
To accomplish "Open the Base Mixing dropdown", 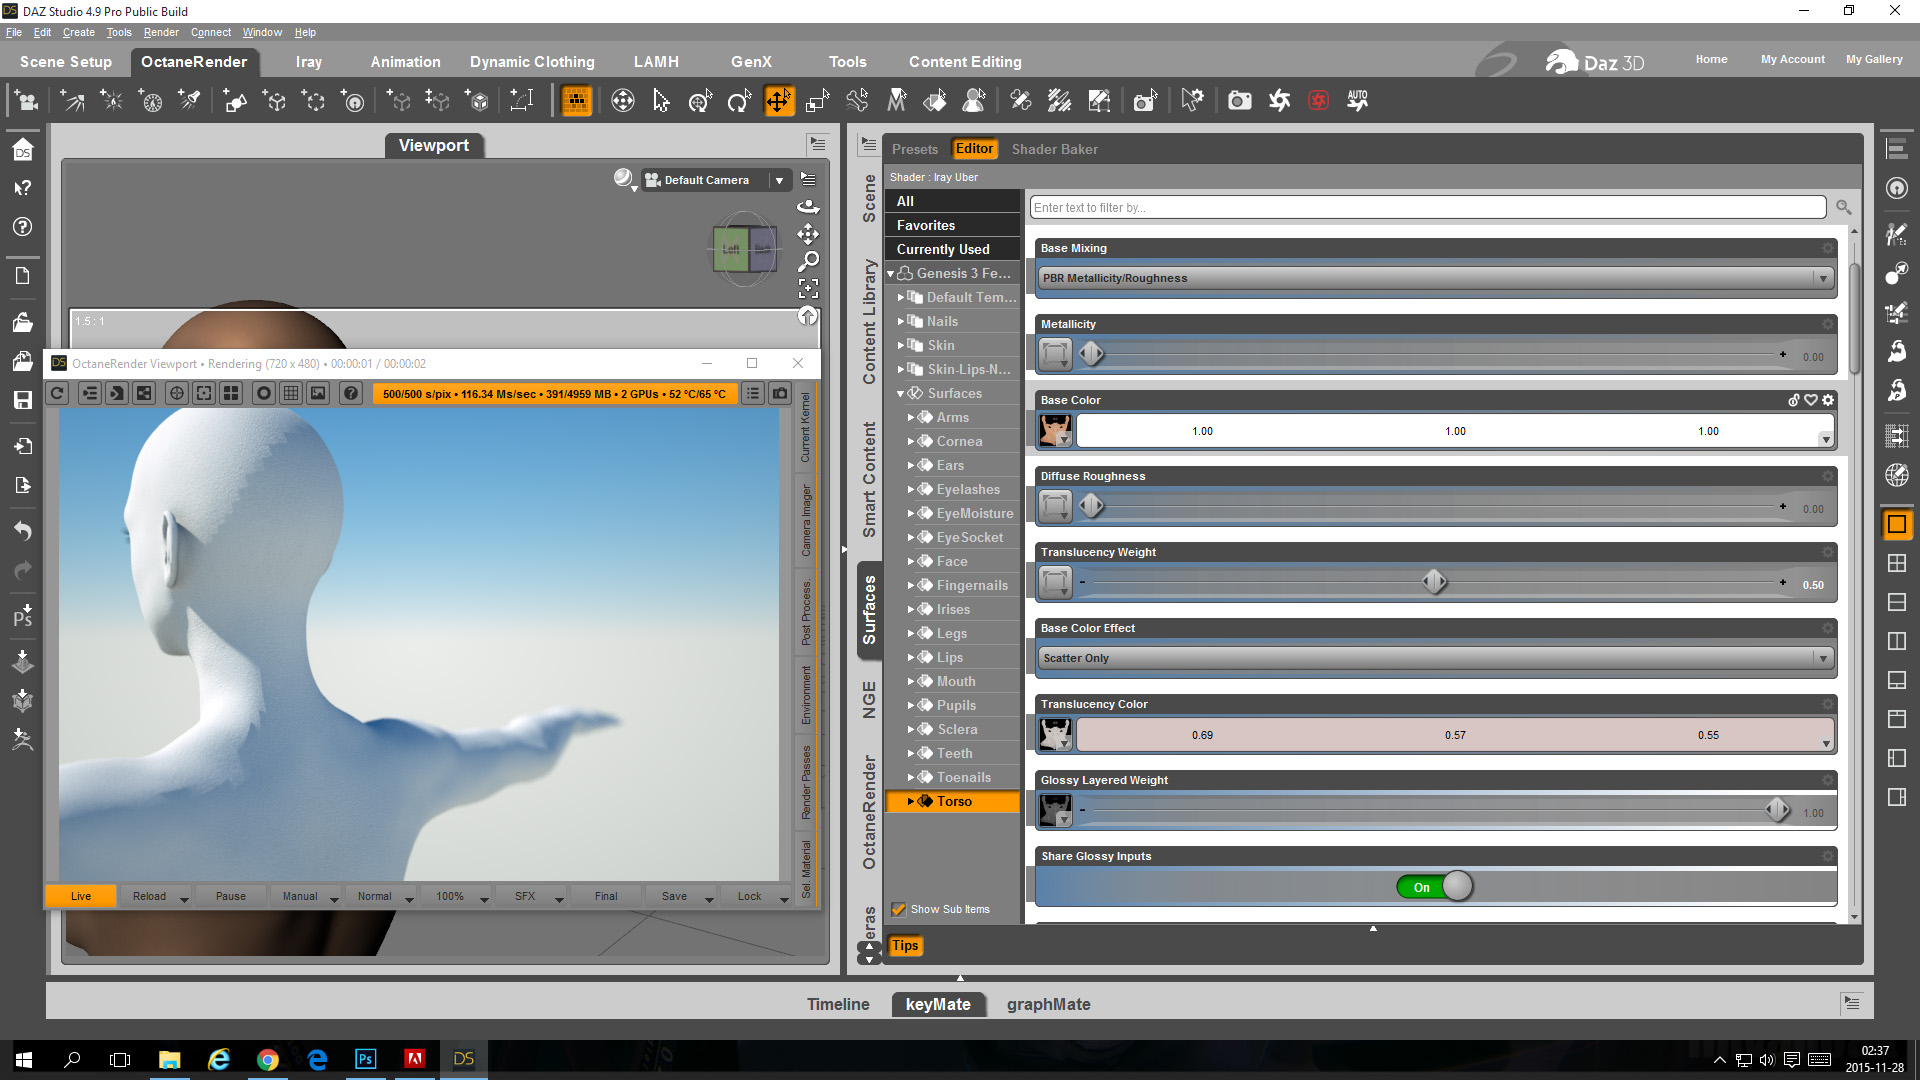I will [1435, 278].
